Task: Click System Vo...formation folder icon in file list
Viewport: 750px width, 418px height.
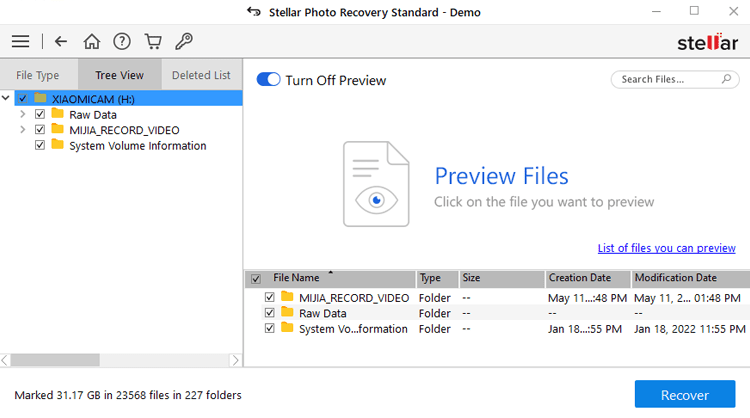Action: [287, 328]
